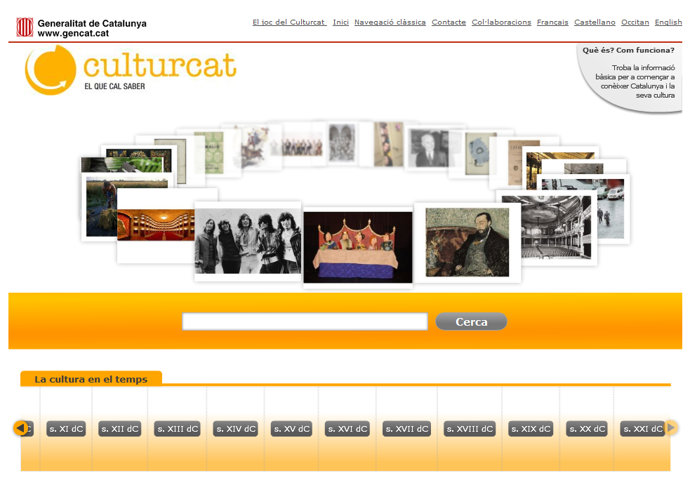Viewport: 690px width, 478px height.
Task: Open the black-and-white band photo thumbnail
Action: (x=248, y=241)
